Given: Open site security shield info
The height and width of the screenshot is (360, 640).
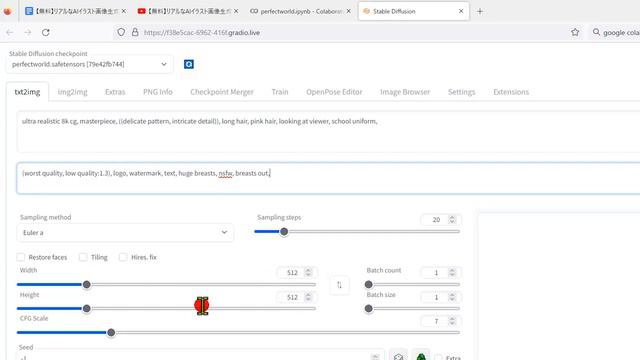Looking at the screenshot, I should 121,32.
